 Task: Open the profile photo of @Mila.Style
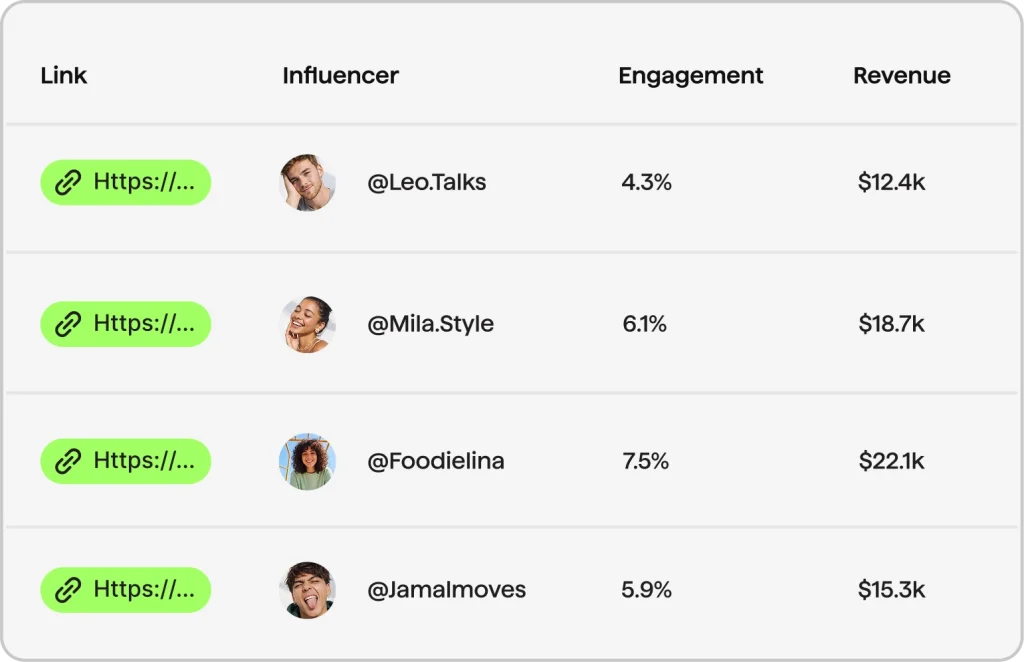tap(307, 324)
